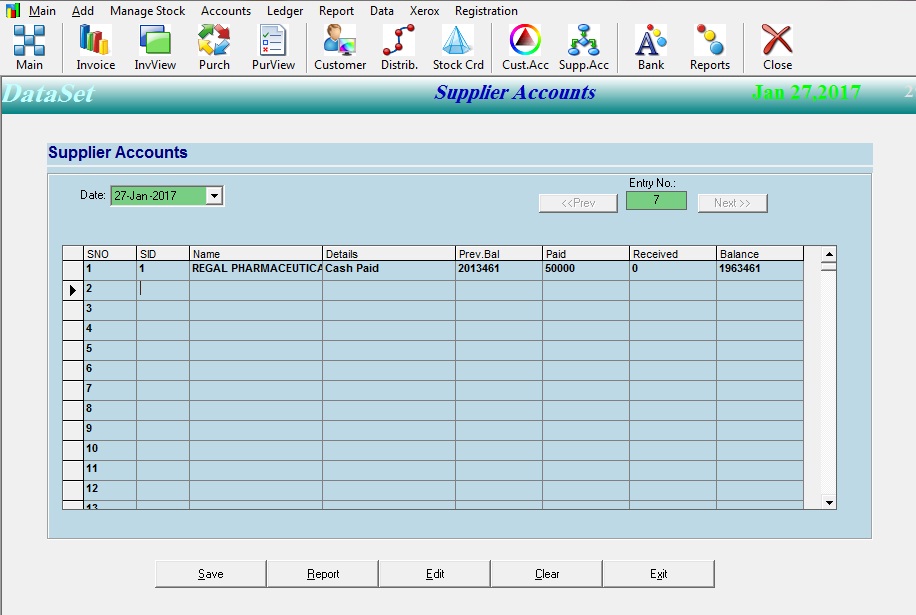Click the Report button at the bottom
The height and width of the screenshot is (615, 916).
323,574
